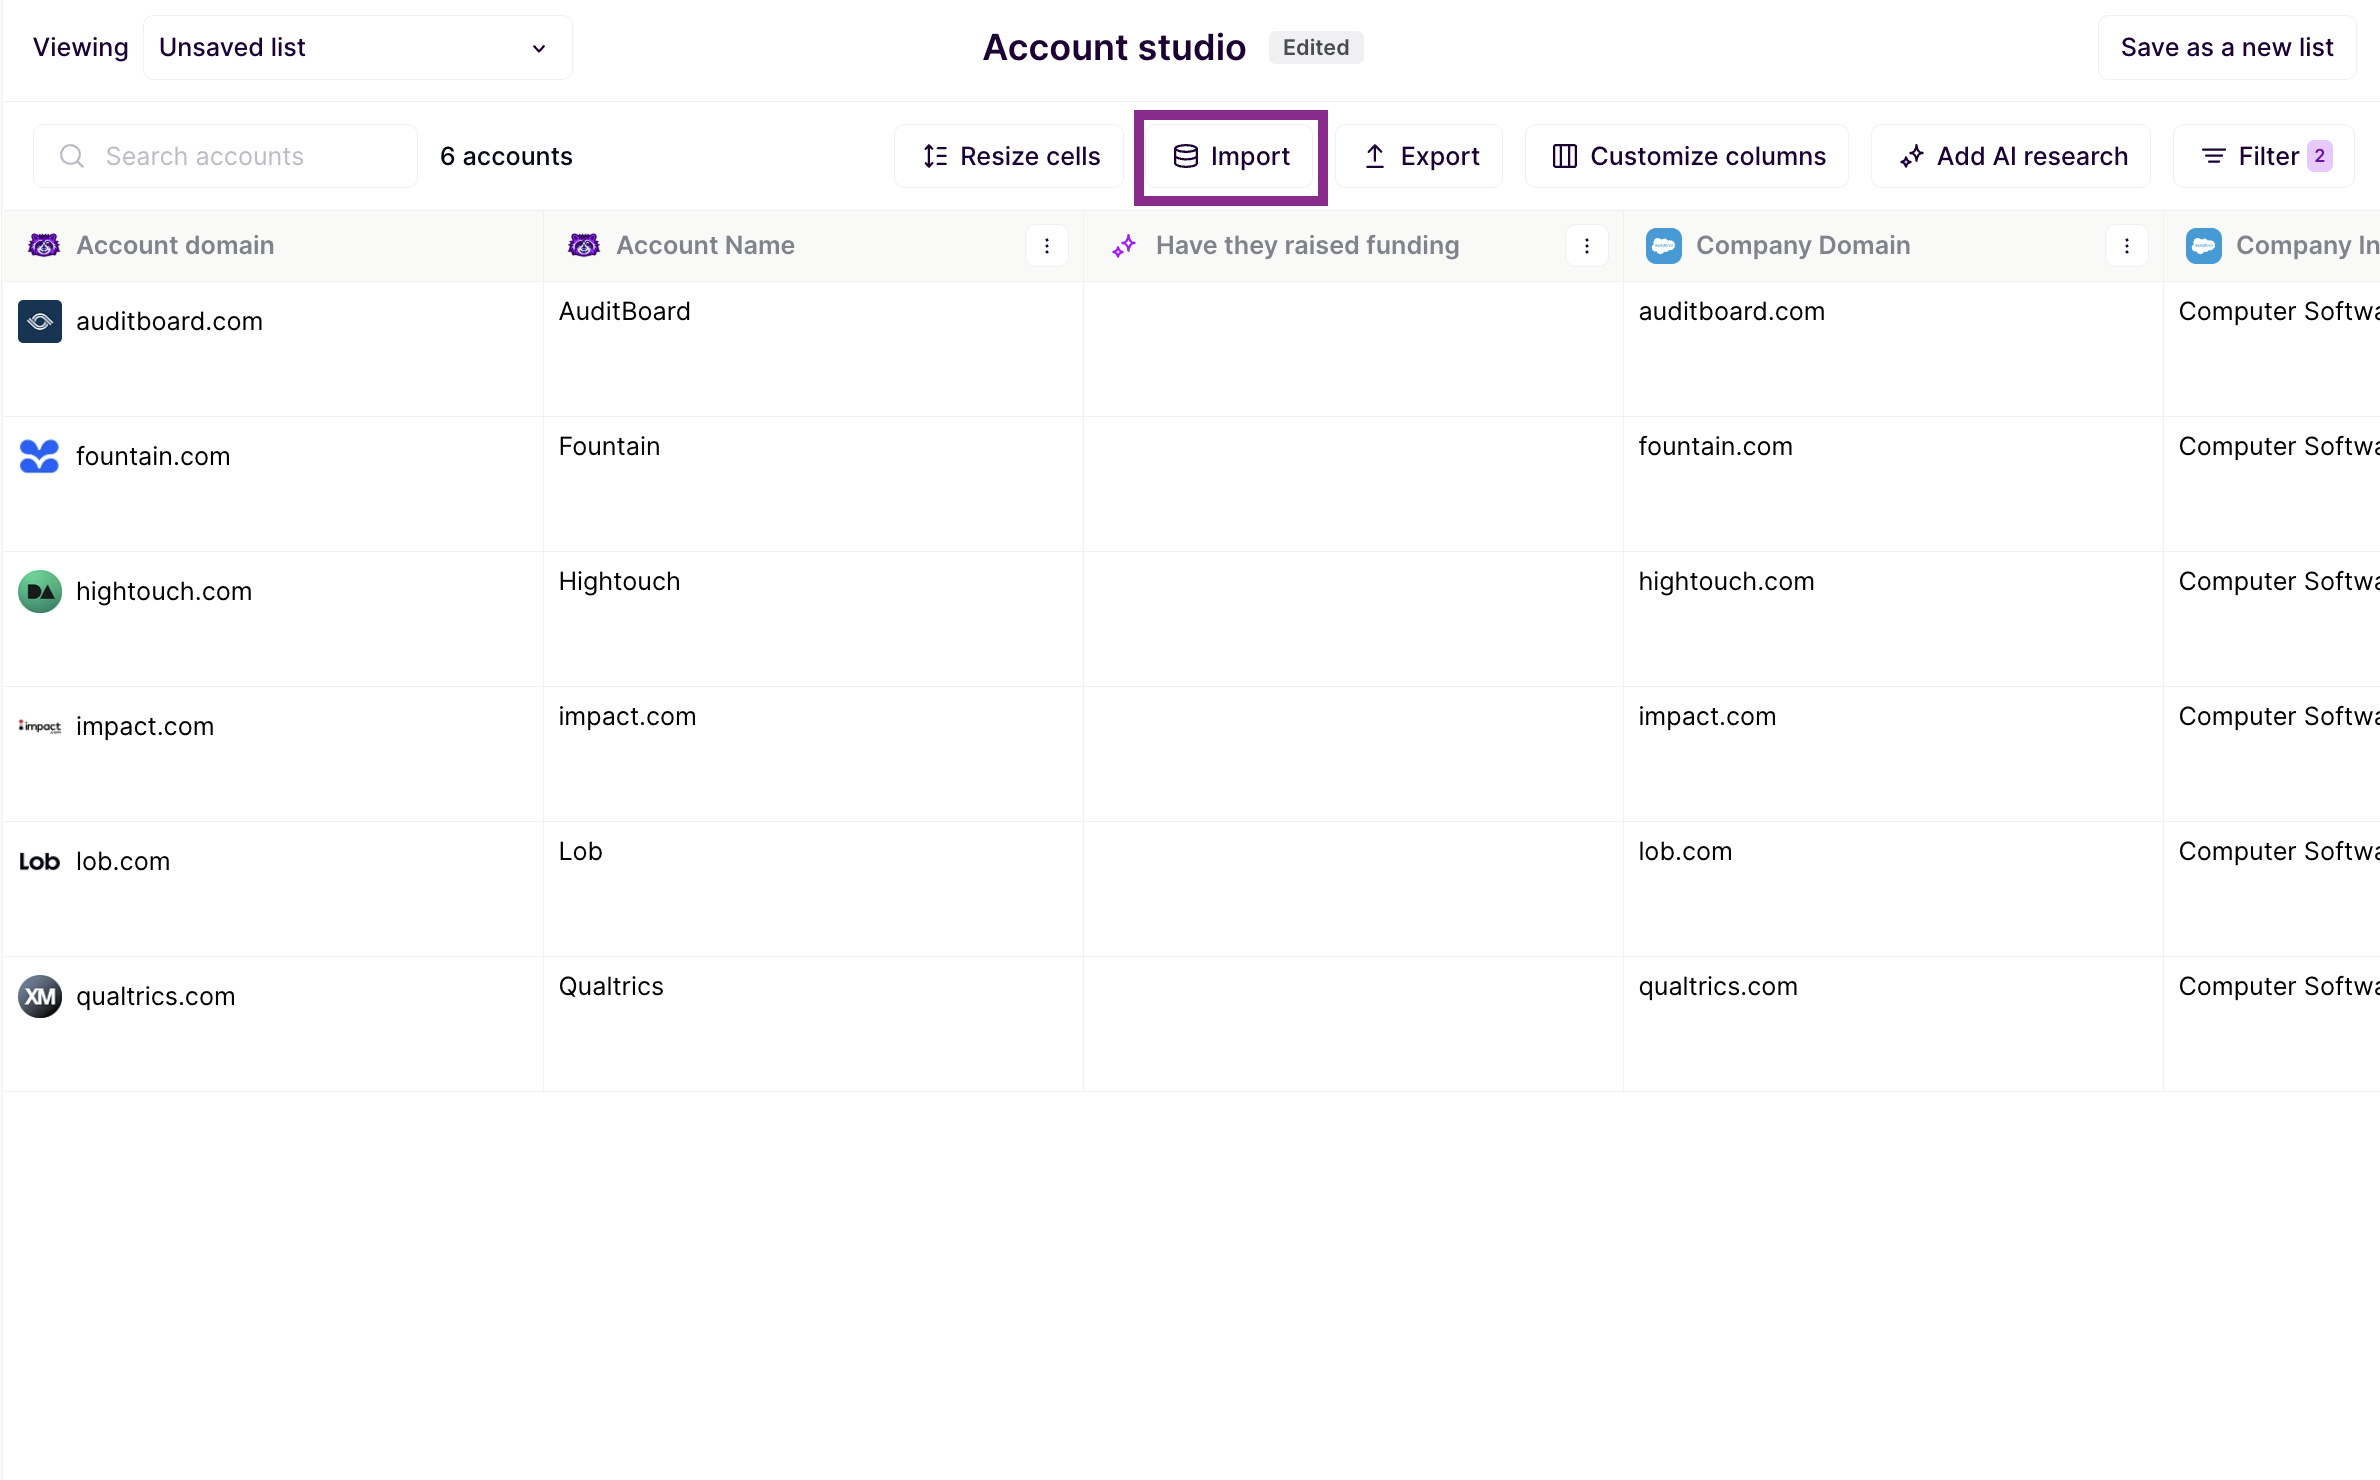Click the Add AI research sparkle icon

click(1912, 156)
